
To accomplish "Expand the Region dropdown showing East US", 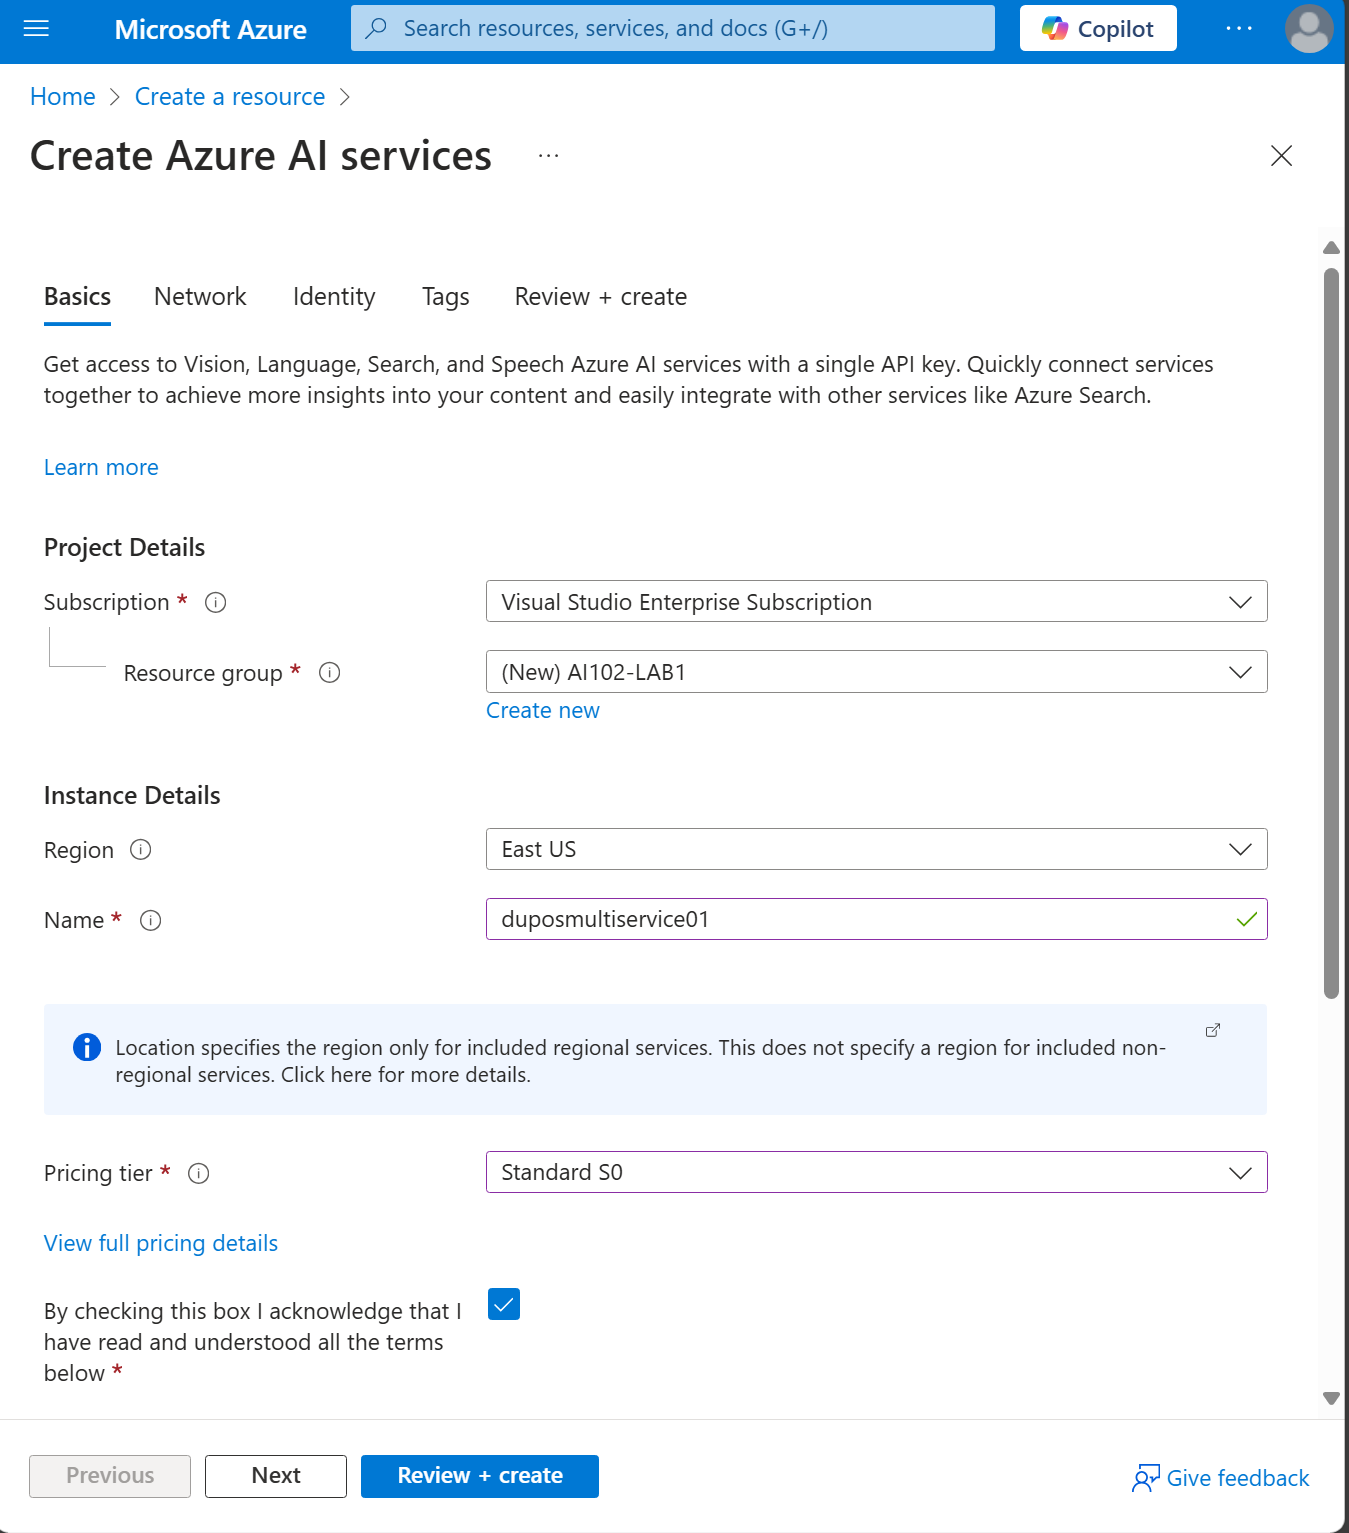I will point(877,849).
